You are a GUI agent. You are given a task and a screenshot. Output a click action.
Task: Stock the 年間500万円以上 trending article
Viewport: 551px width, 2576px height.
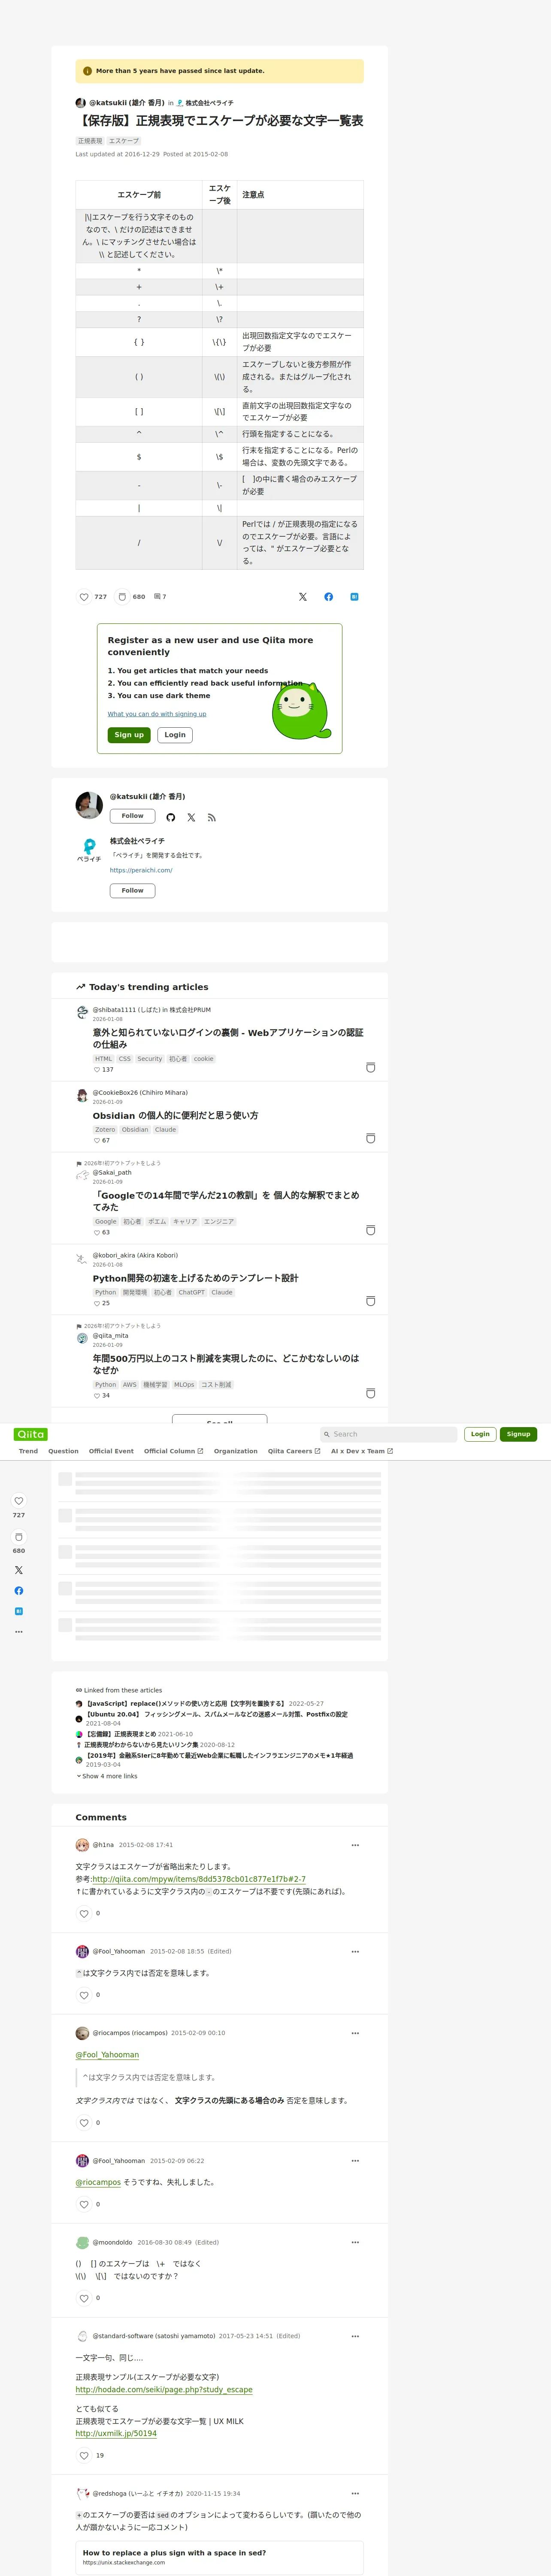click(371, 1394)
